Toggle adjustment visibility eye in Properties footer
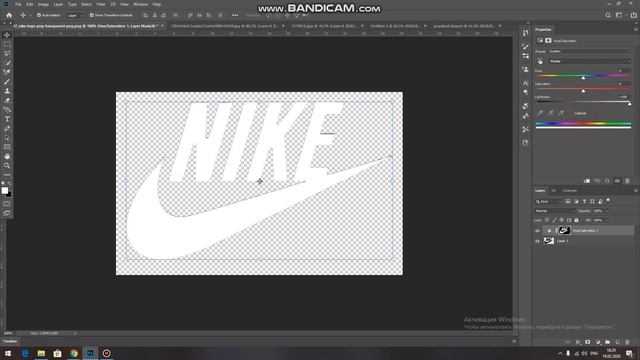 [617, 181]
